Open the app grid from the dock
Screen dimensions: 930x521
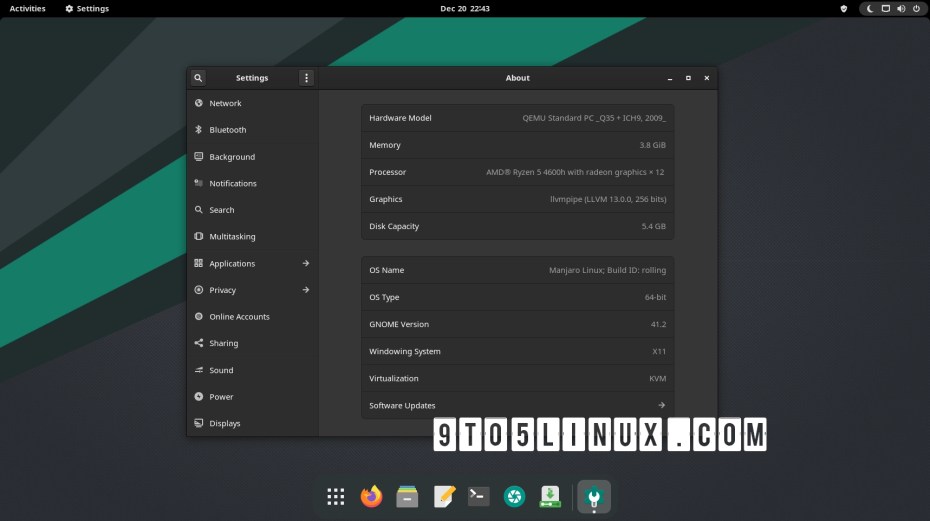pos(336,497)
